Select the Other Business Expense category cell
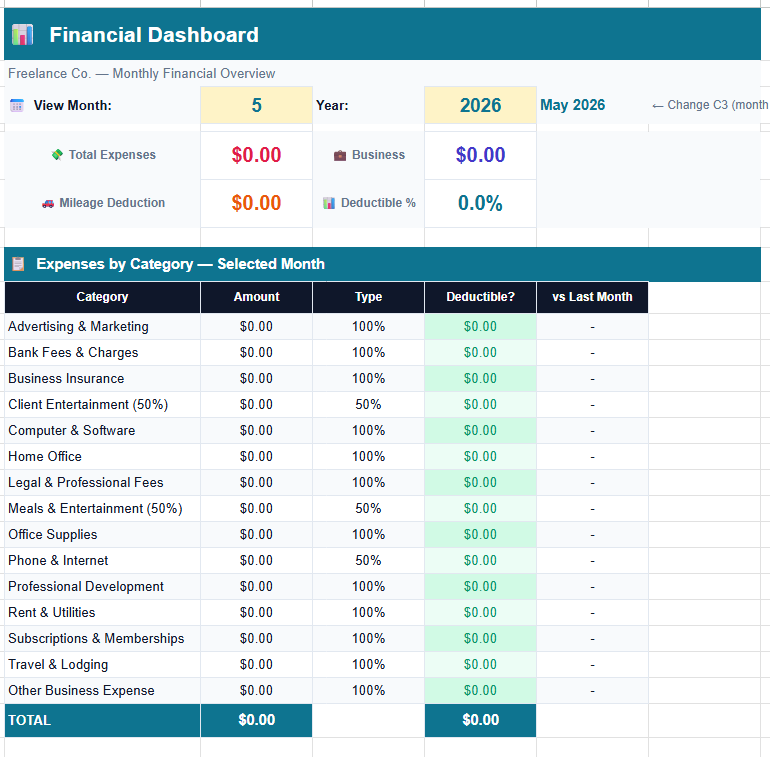770x757 pixels. [x=102, y=691]
